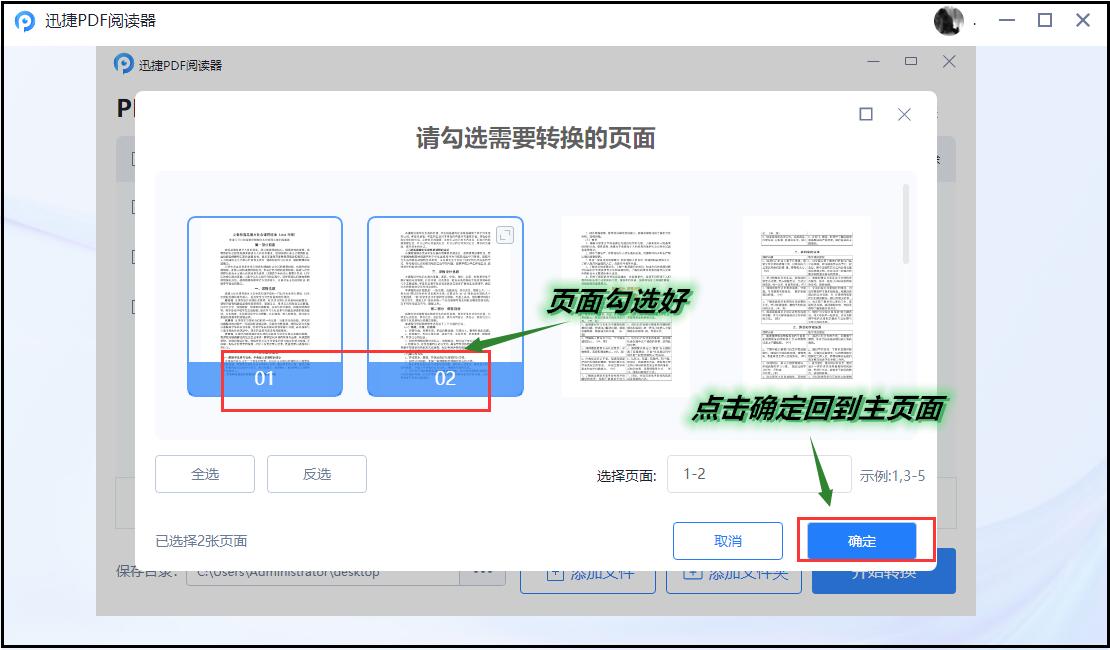
Task: Click 全选 to select all pages
Action: (205, 474)
